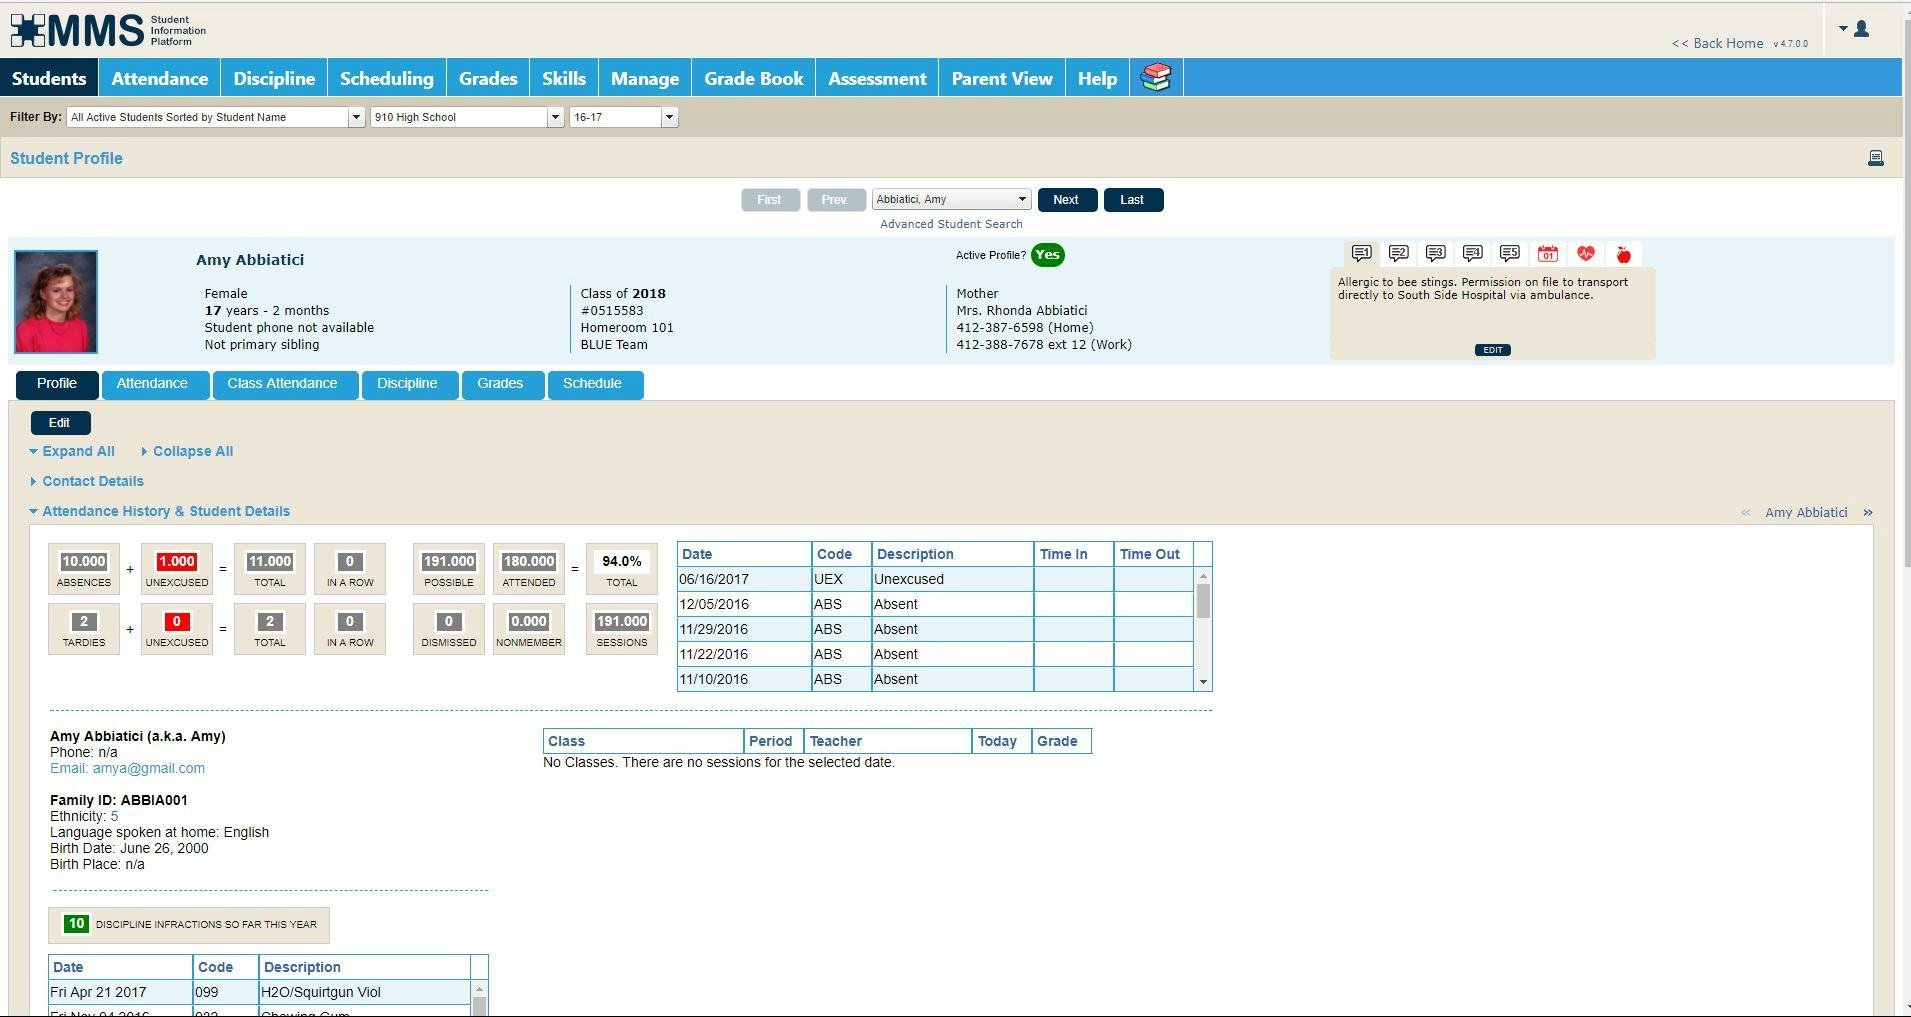Open comment bubble 1 for Amy
Viewport: 1911px width, 1017px height.
click(x=1362, y=253)
